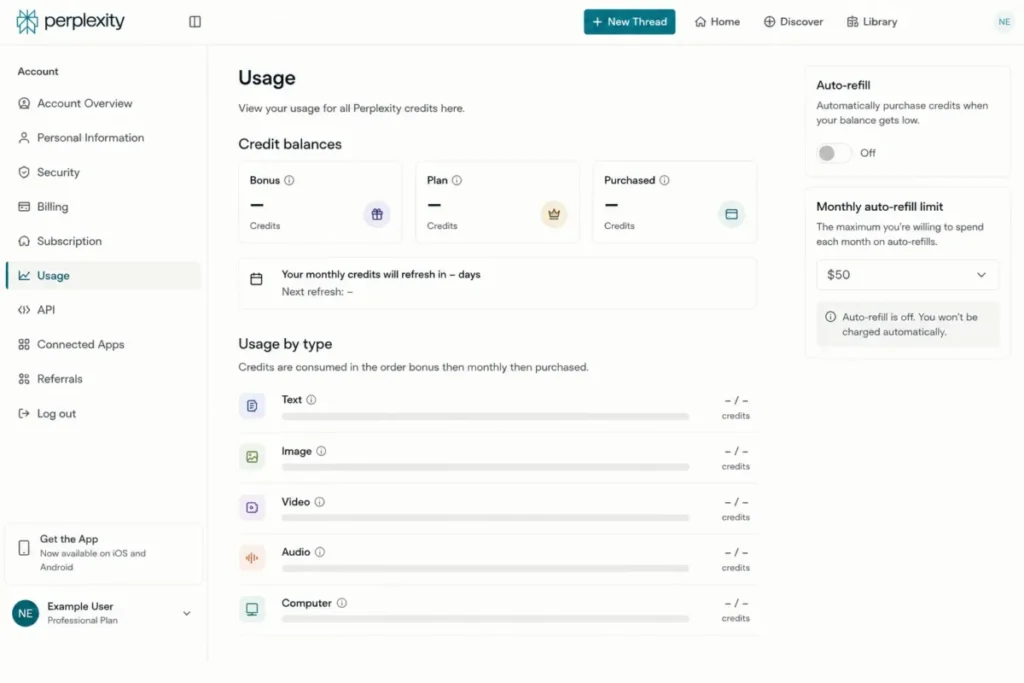Open the Library page

tap(872, 22)
